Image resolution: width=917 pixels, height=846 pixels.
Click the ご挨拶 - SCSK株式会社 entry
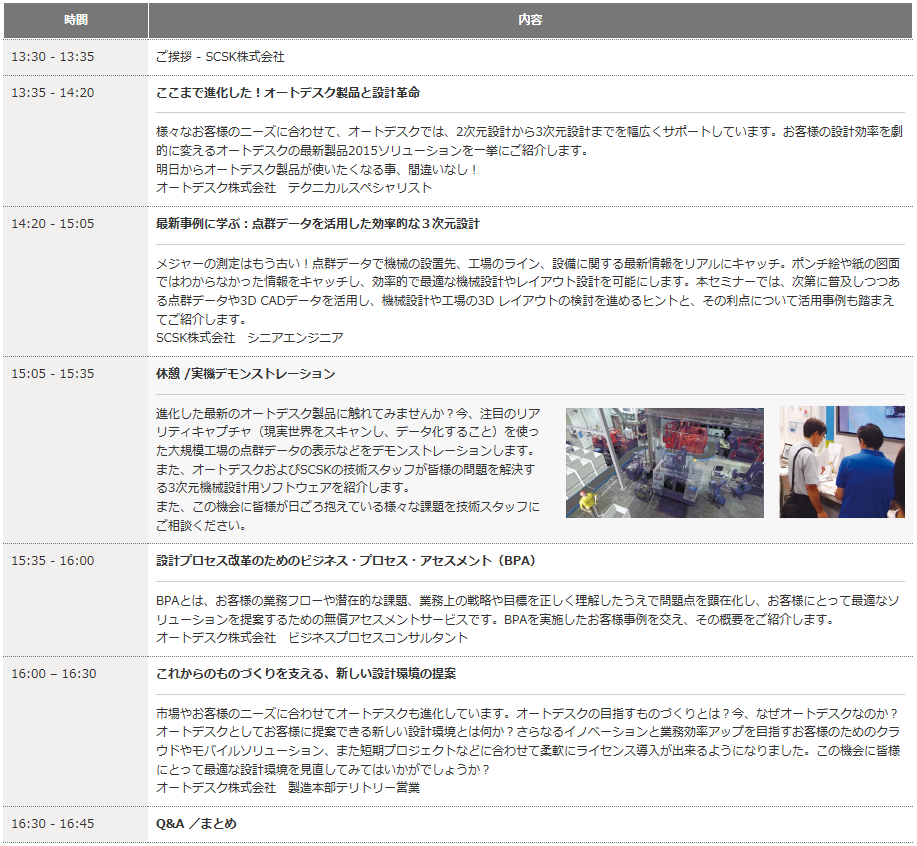click(x=220, y=57)
